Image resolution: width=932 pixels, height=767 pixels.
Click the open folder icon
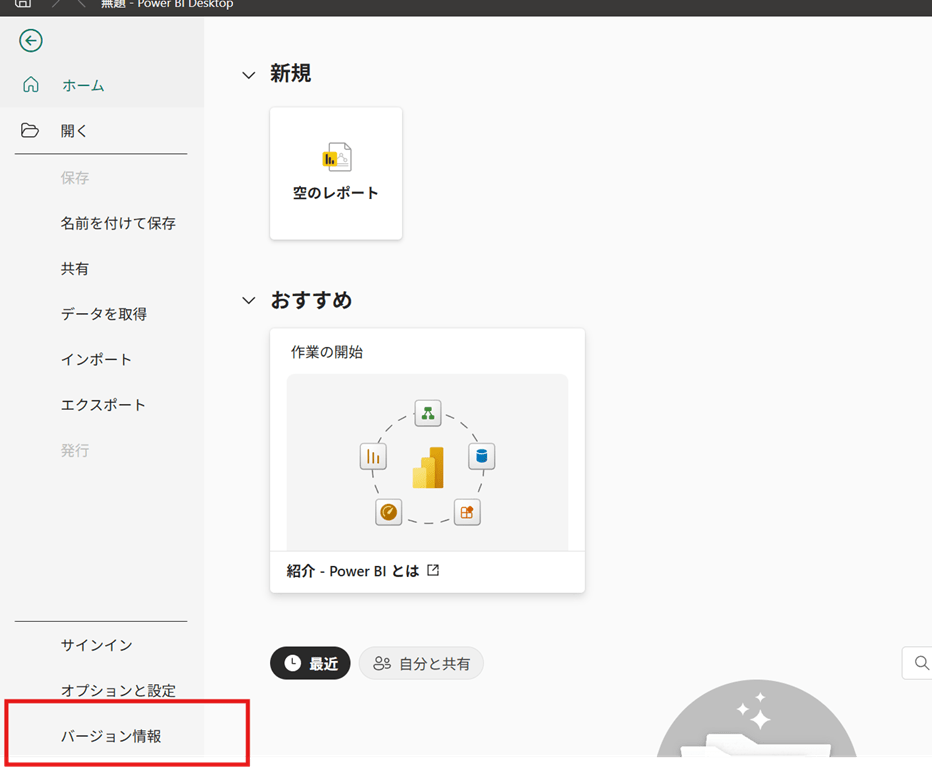[x=30, y=130]
